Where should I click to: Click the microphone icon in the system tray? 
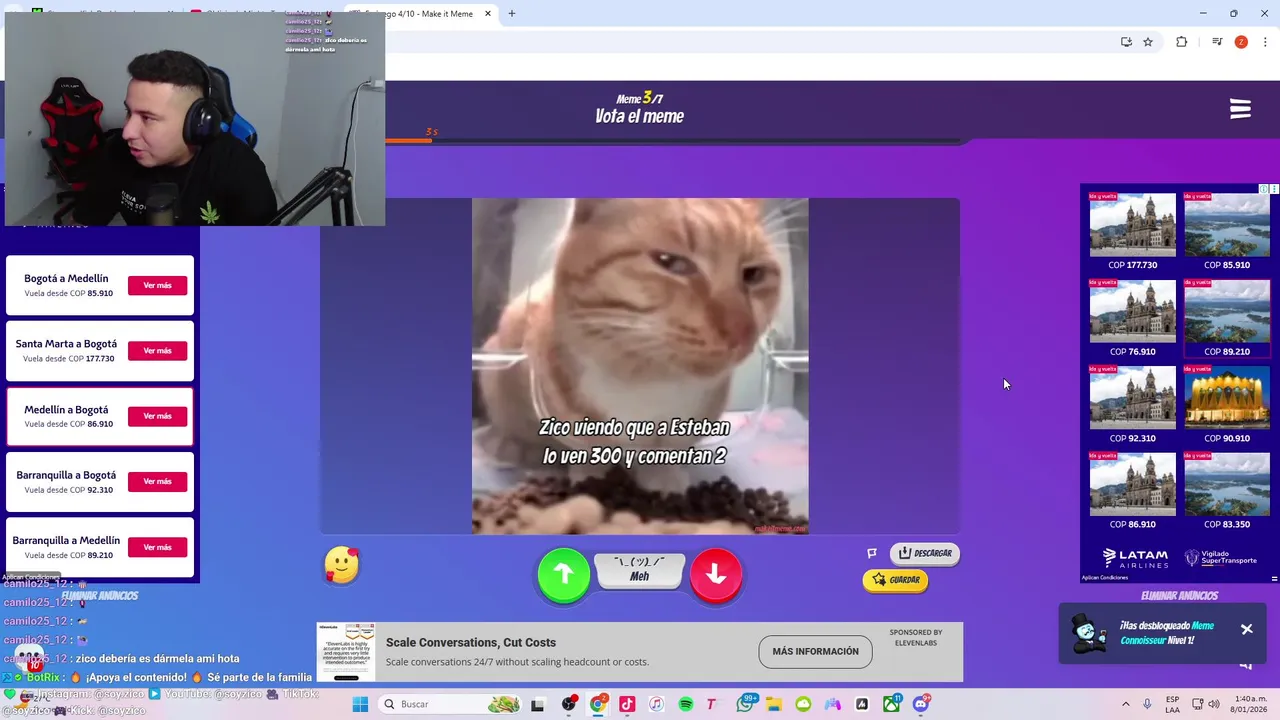[1147, 704]
